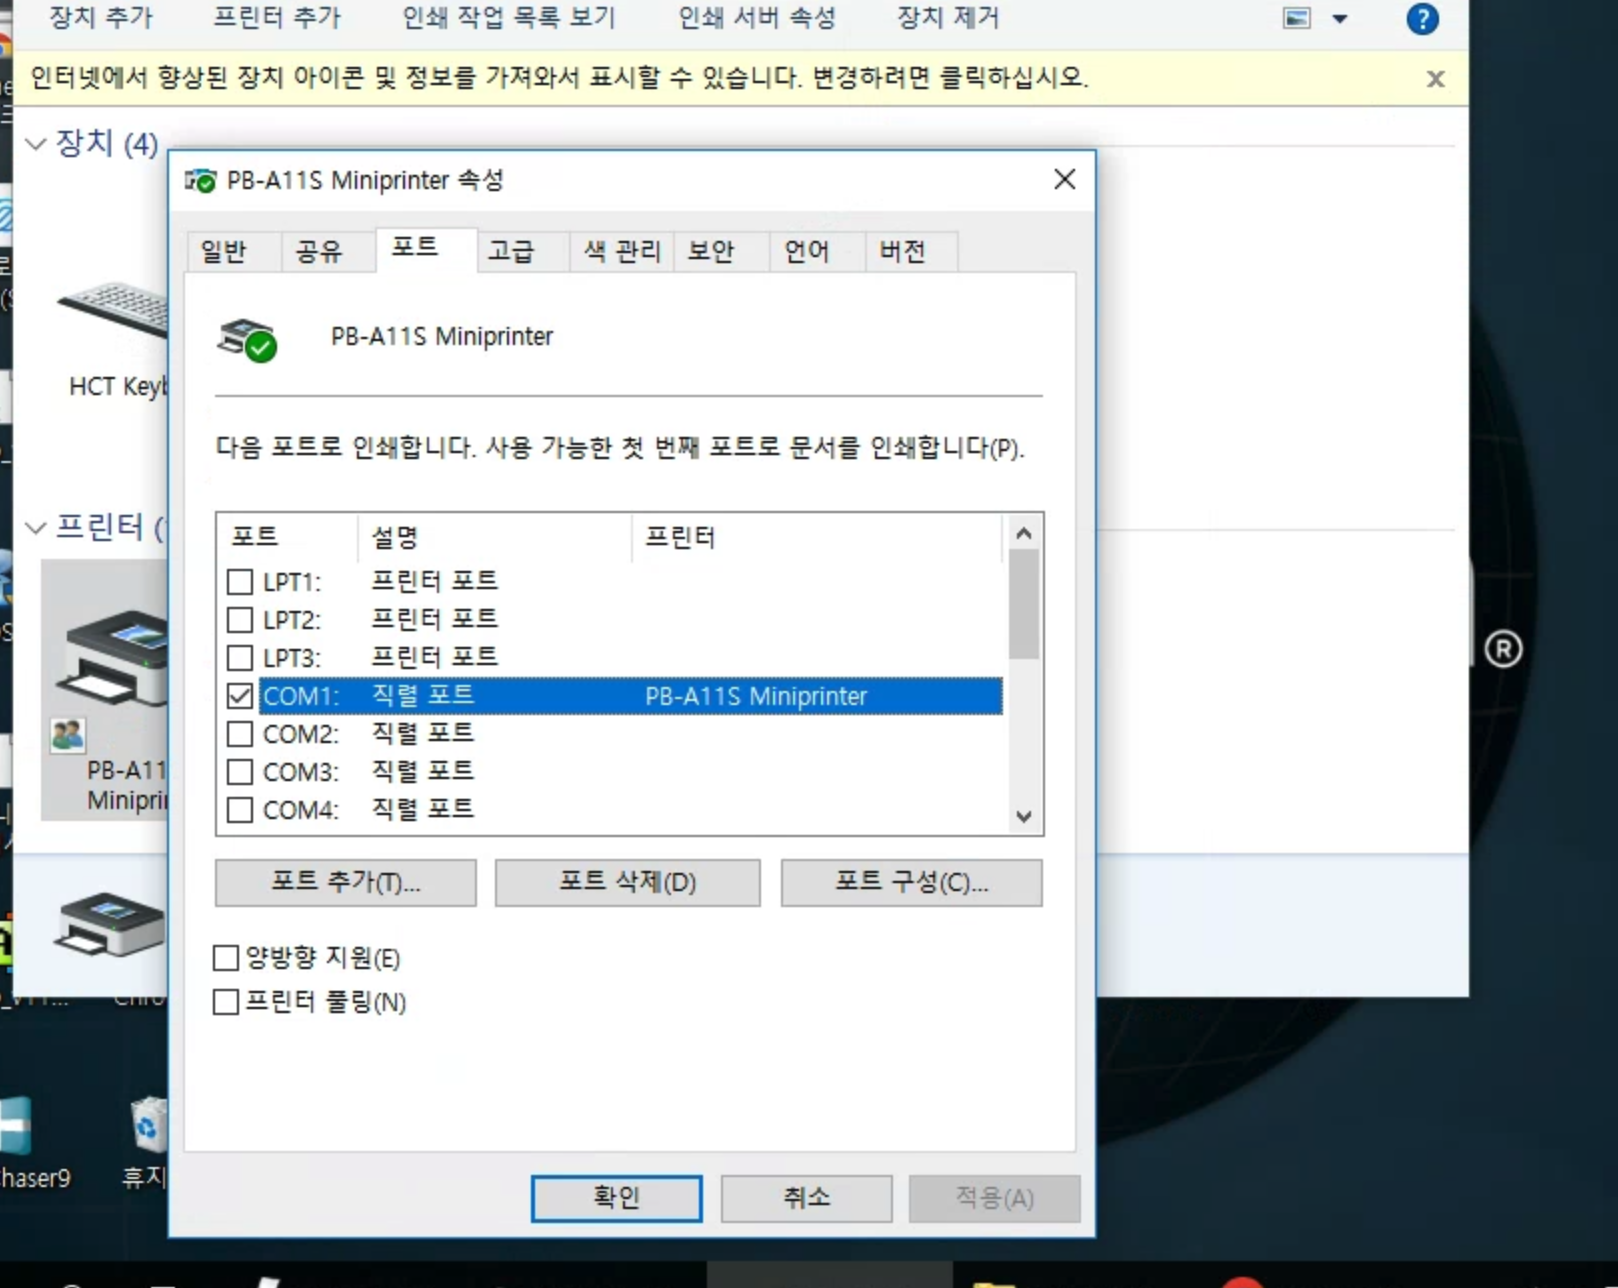
Task: Open 인쇄 작업 목록 보기
Action: (509, 18)
